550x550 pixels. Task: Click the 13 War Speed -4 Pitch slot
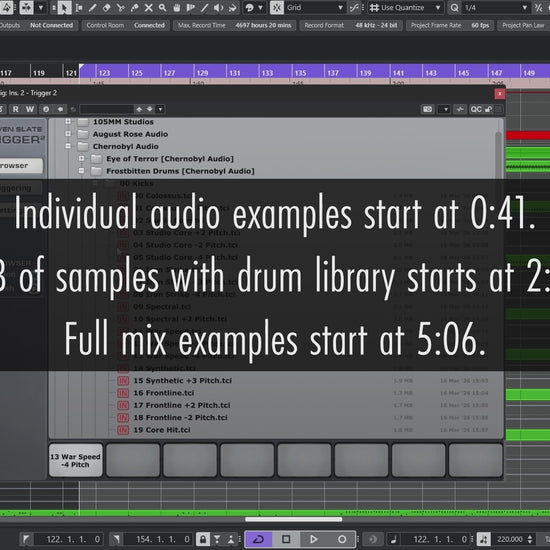75,460
